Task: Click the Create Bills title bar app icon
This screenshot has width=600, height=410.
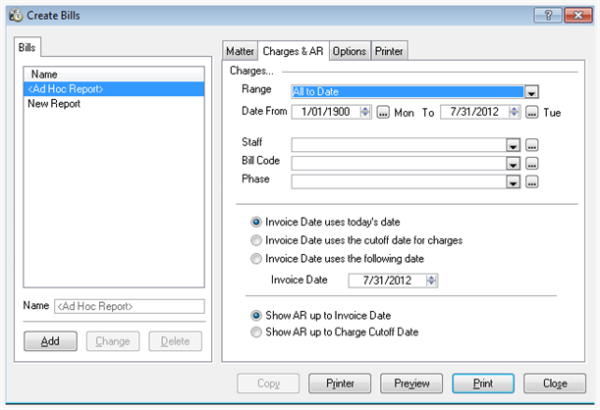Action: point(16,15)
